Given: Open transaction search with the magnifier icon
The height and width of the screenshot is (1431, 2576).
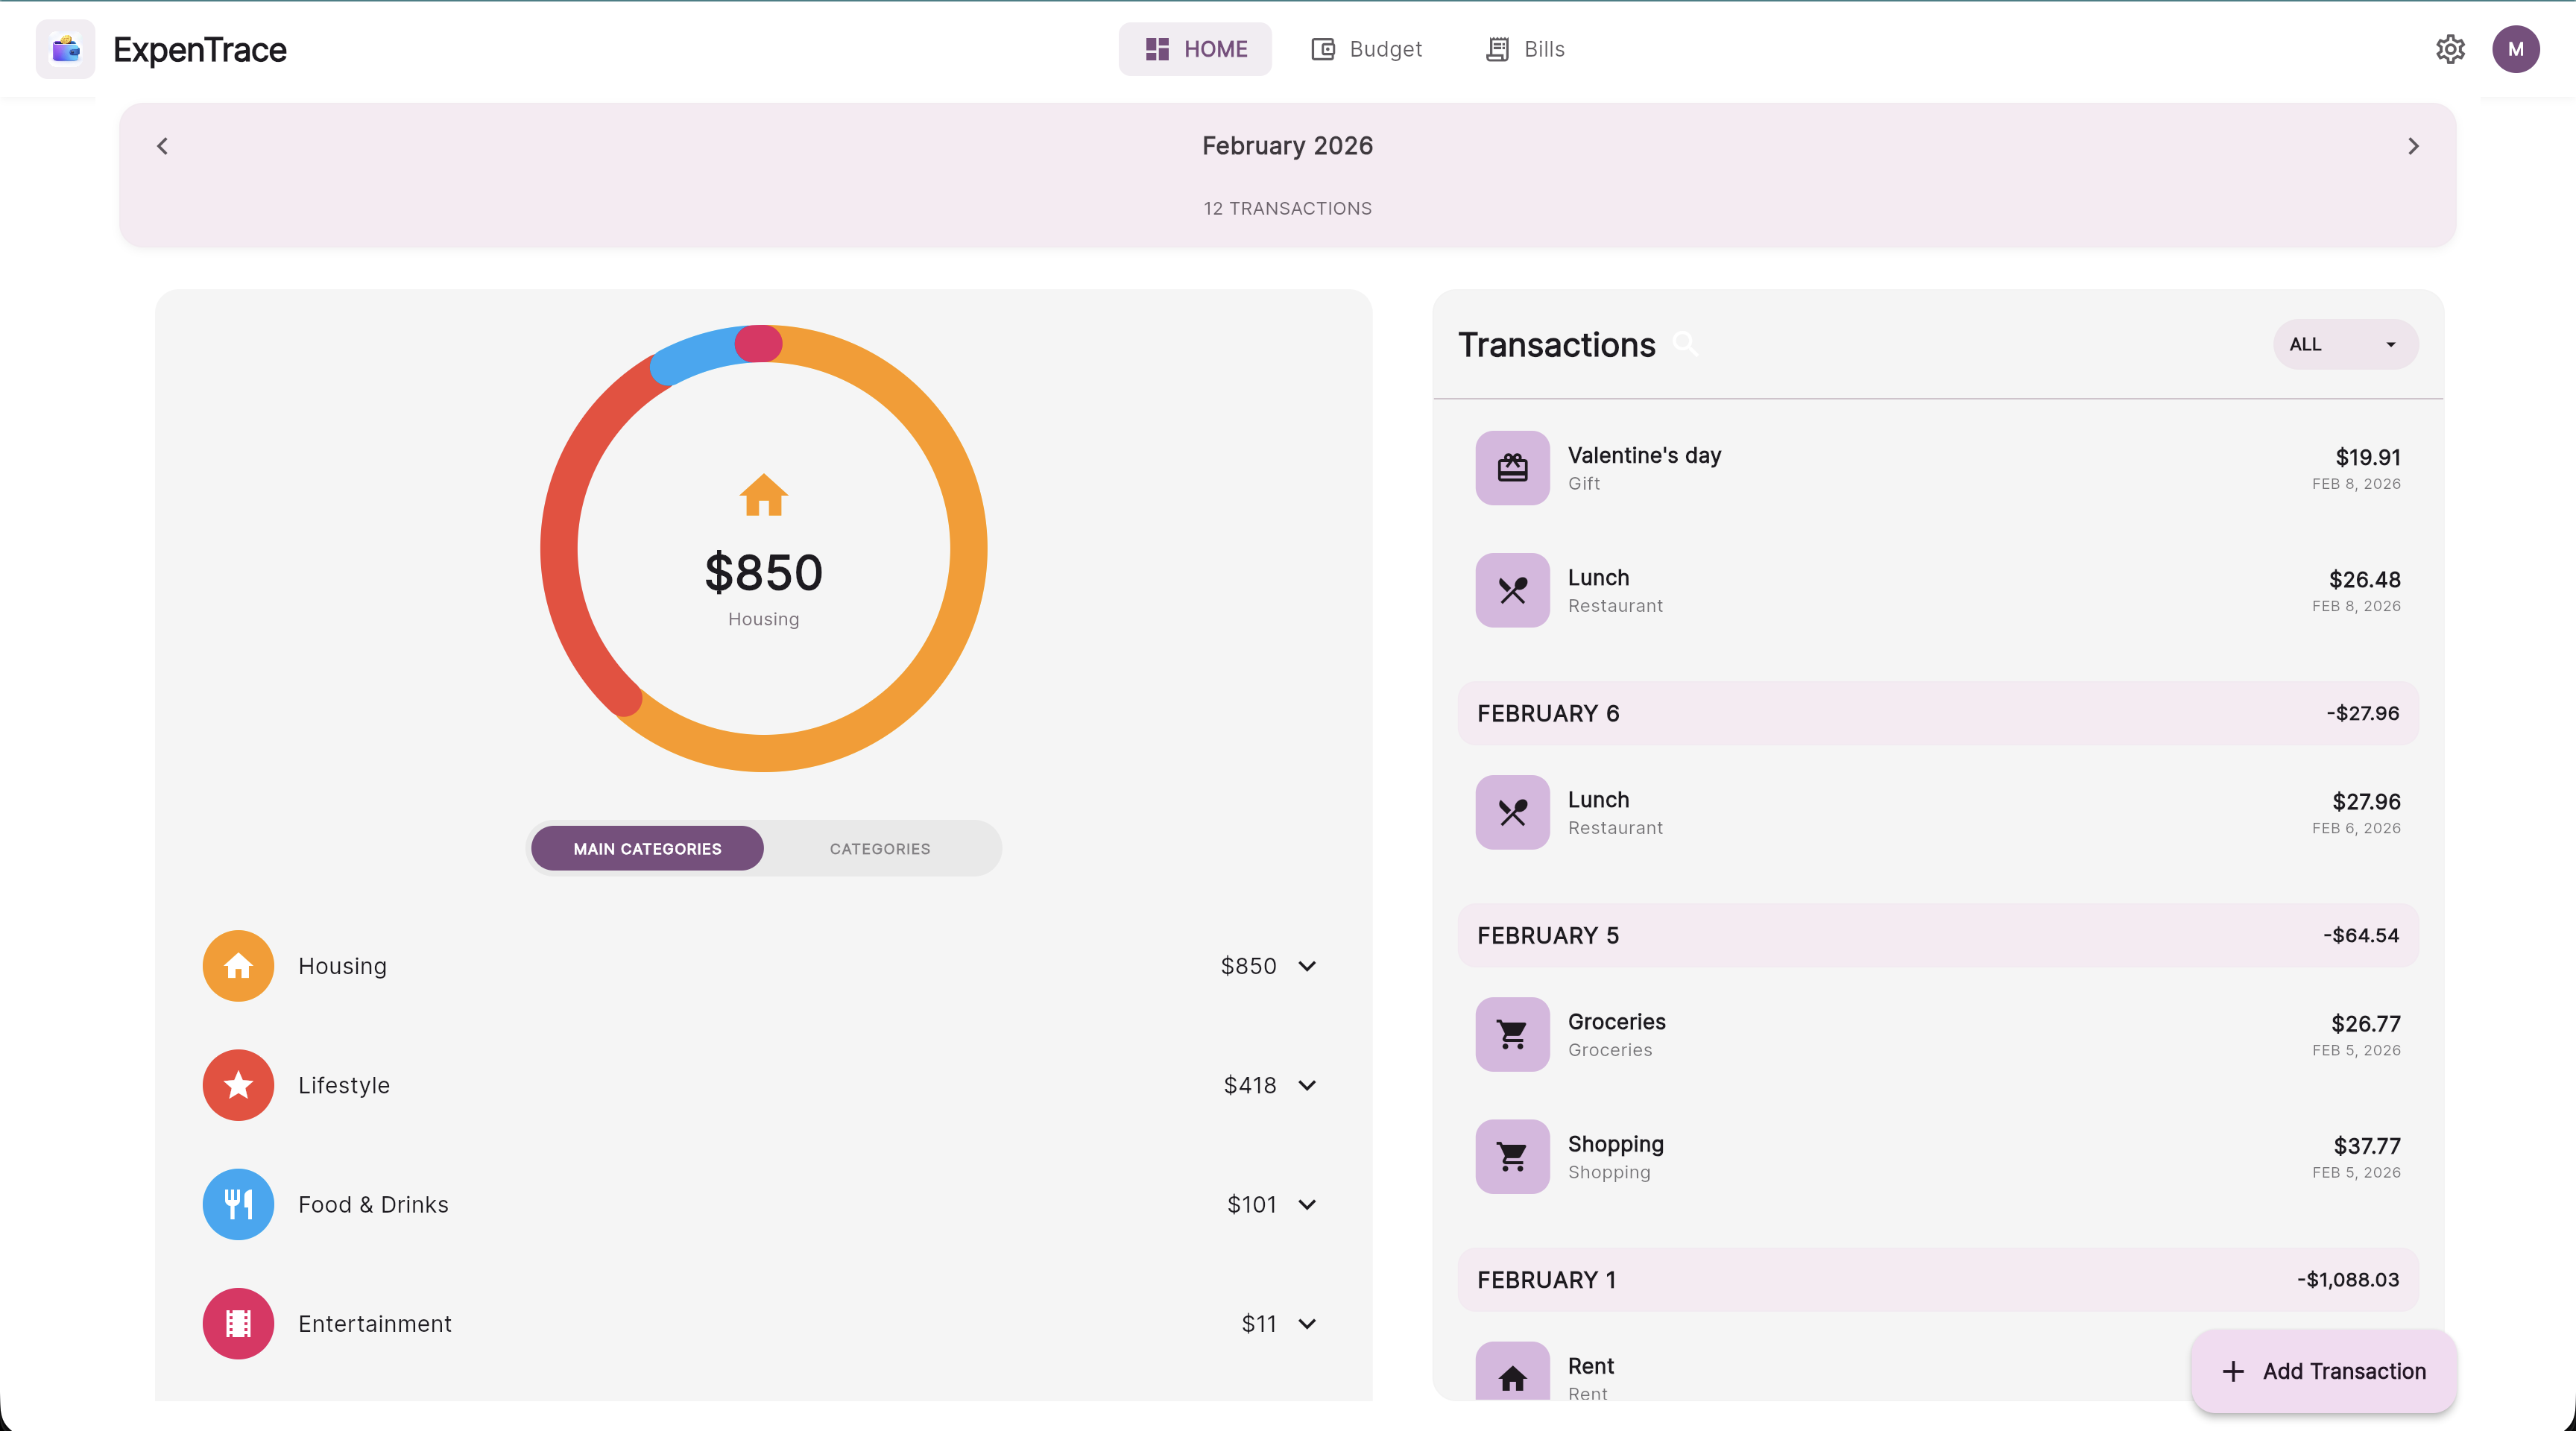Looking at the screenshot, I should [x=1687, y=343].
